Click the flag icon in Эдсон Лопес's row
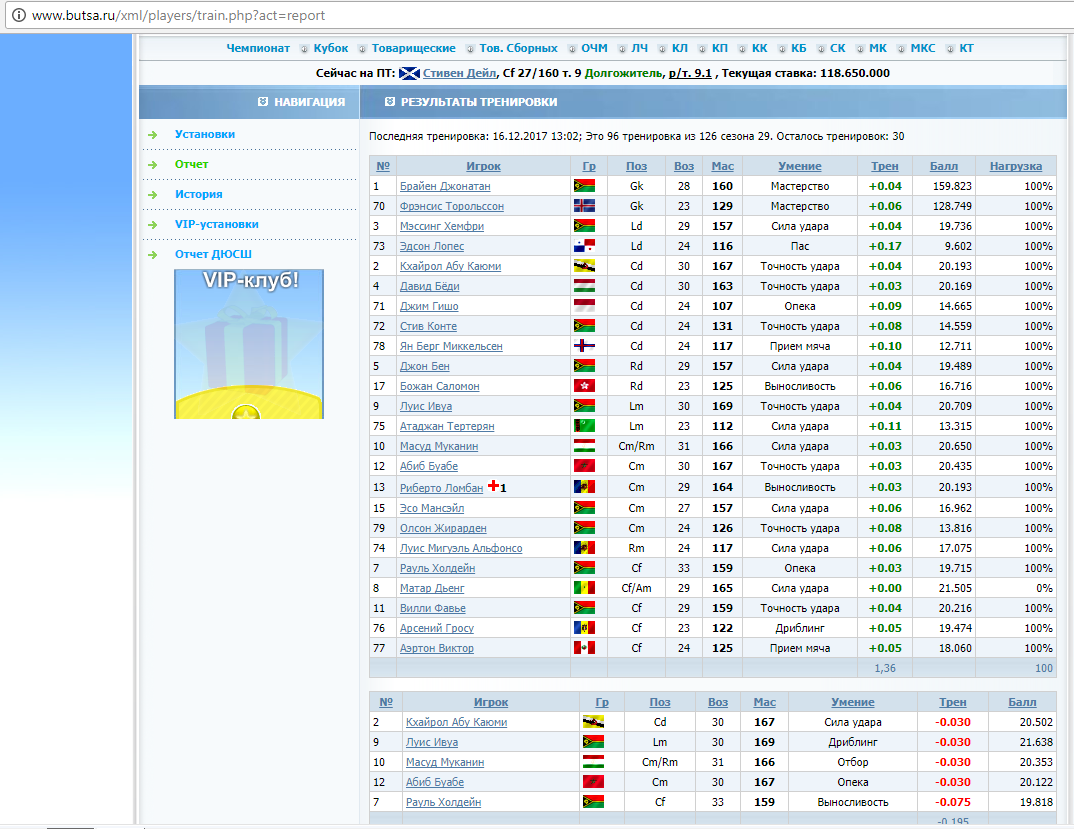Viewport: 1074px width, 829px height. click(584, 246)
